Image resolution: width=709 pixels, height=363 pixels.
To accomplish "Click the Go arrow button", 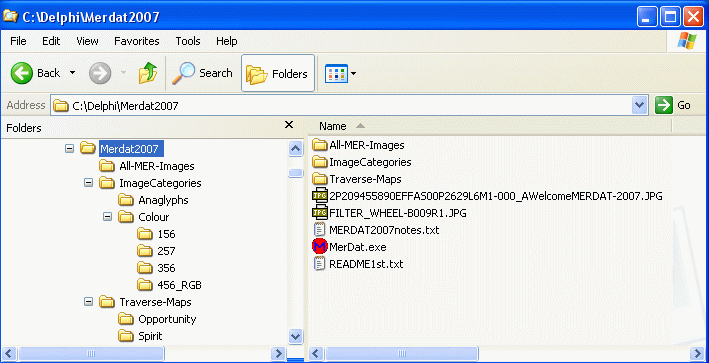I will pos(664,105).
